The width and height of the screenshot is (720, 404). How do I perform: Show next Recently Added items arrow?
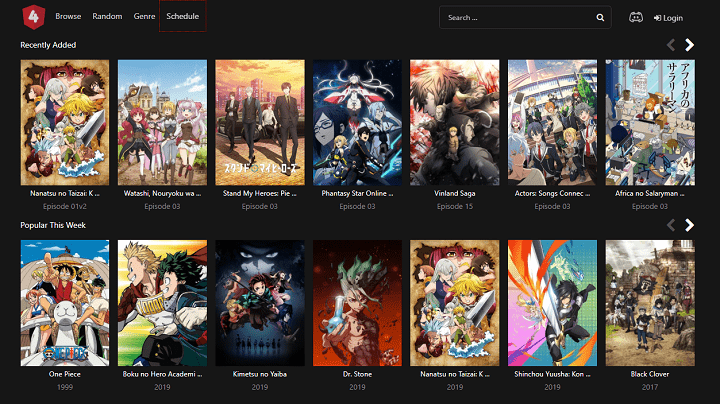(689, 45)
